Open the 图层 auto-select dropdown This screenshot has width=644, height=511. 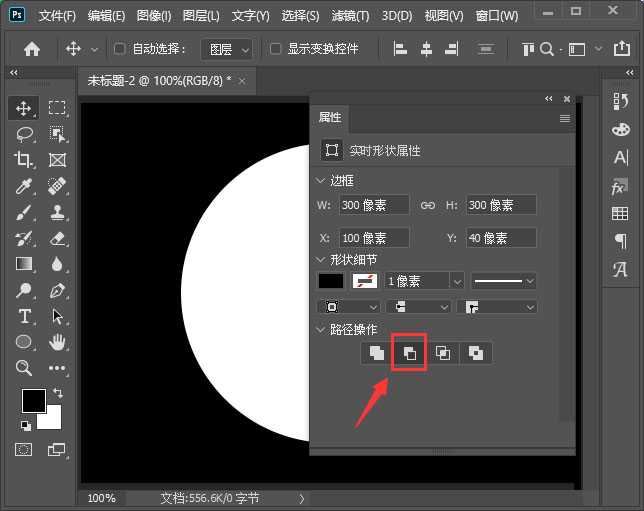[226, 49]
